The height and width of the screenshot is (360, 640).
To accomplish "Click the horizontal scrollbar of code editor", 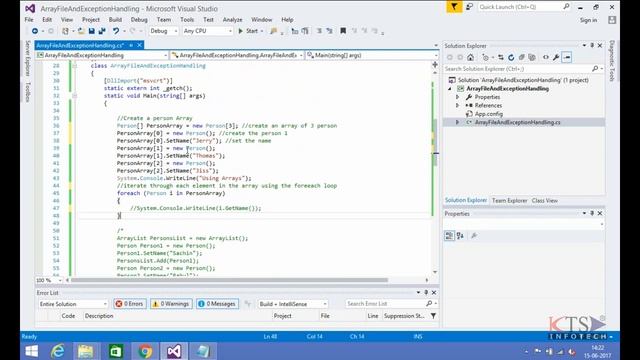I will [229, 280].
